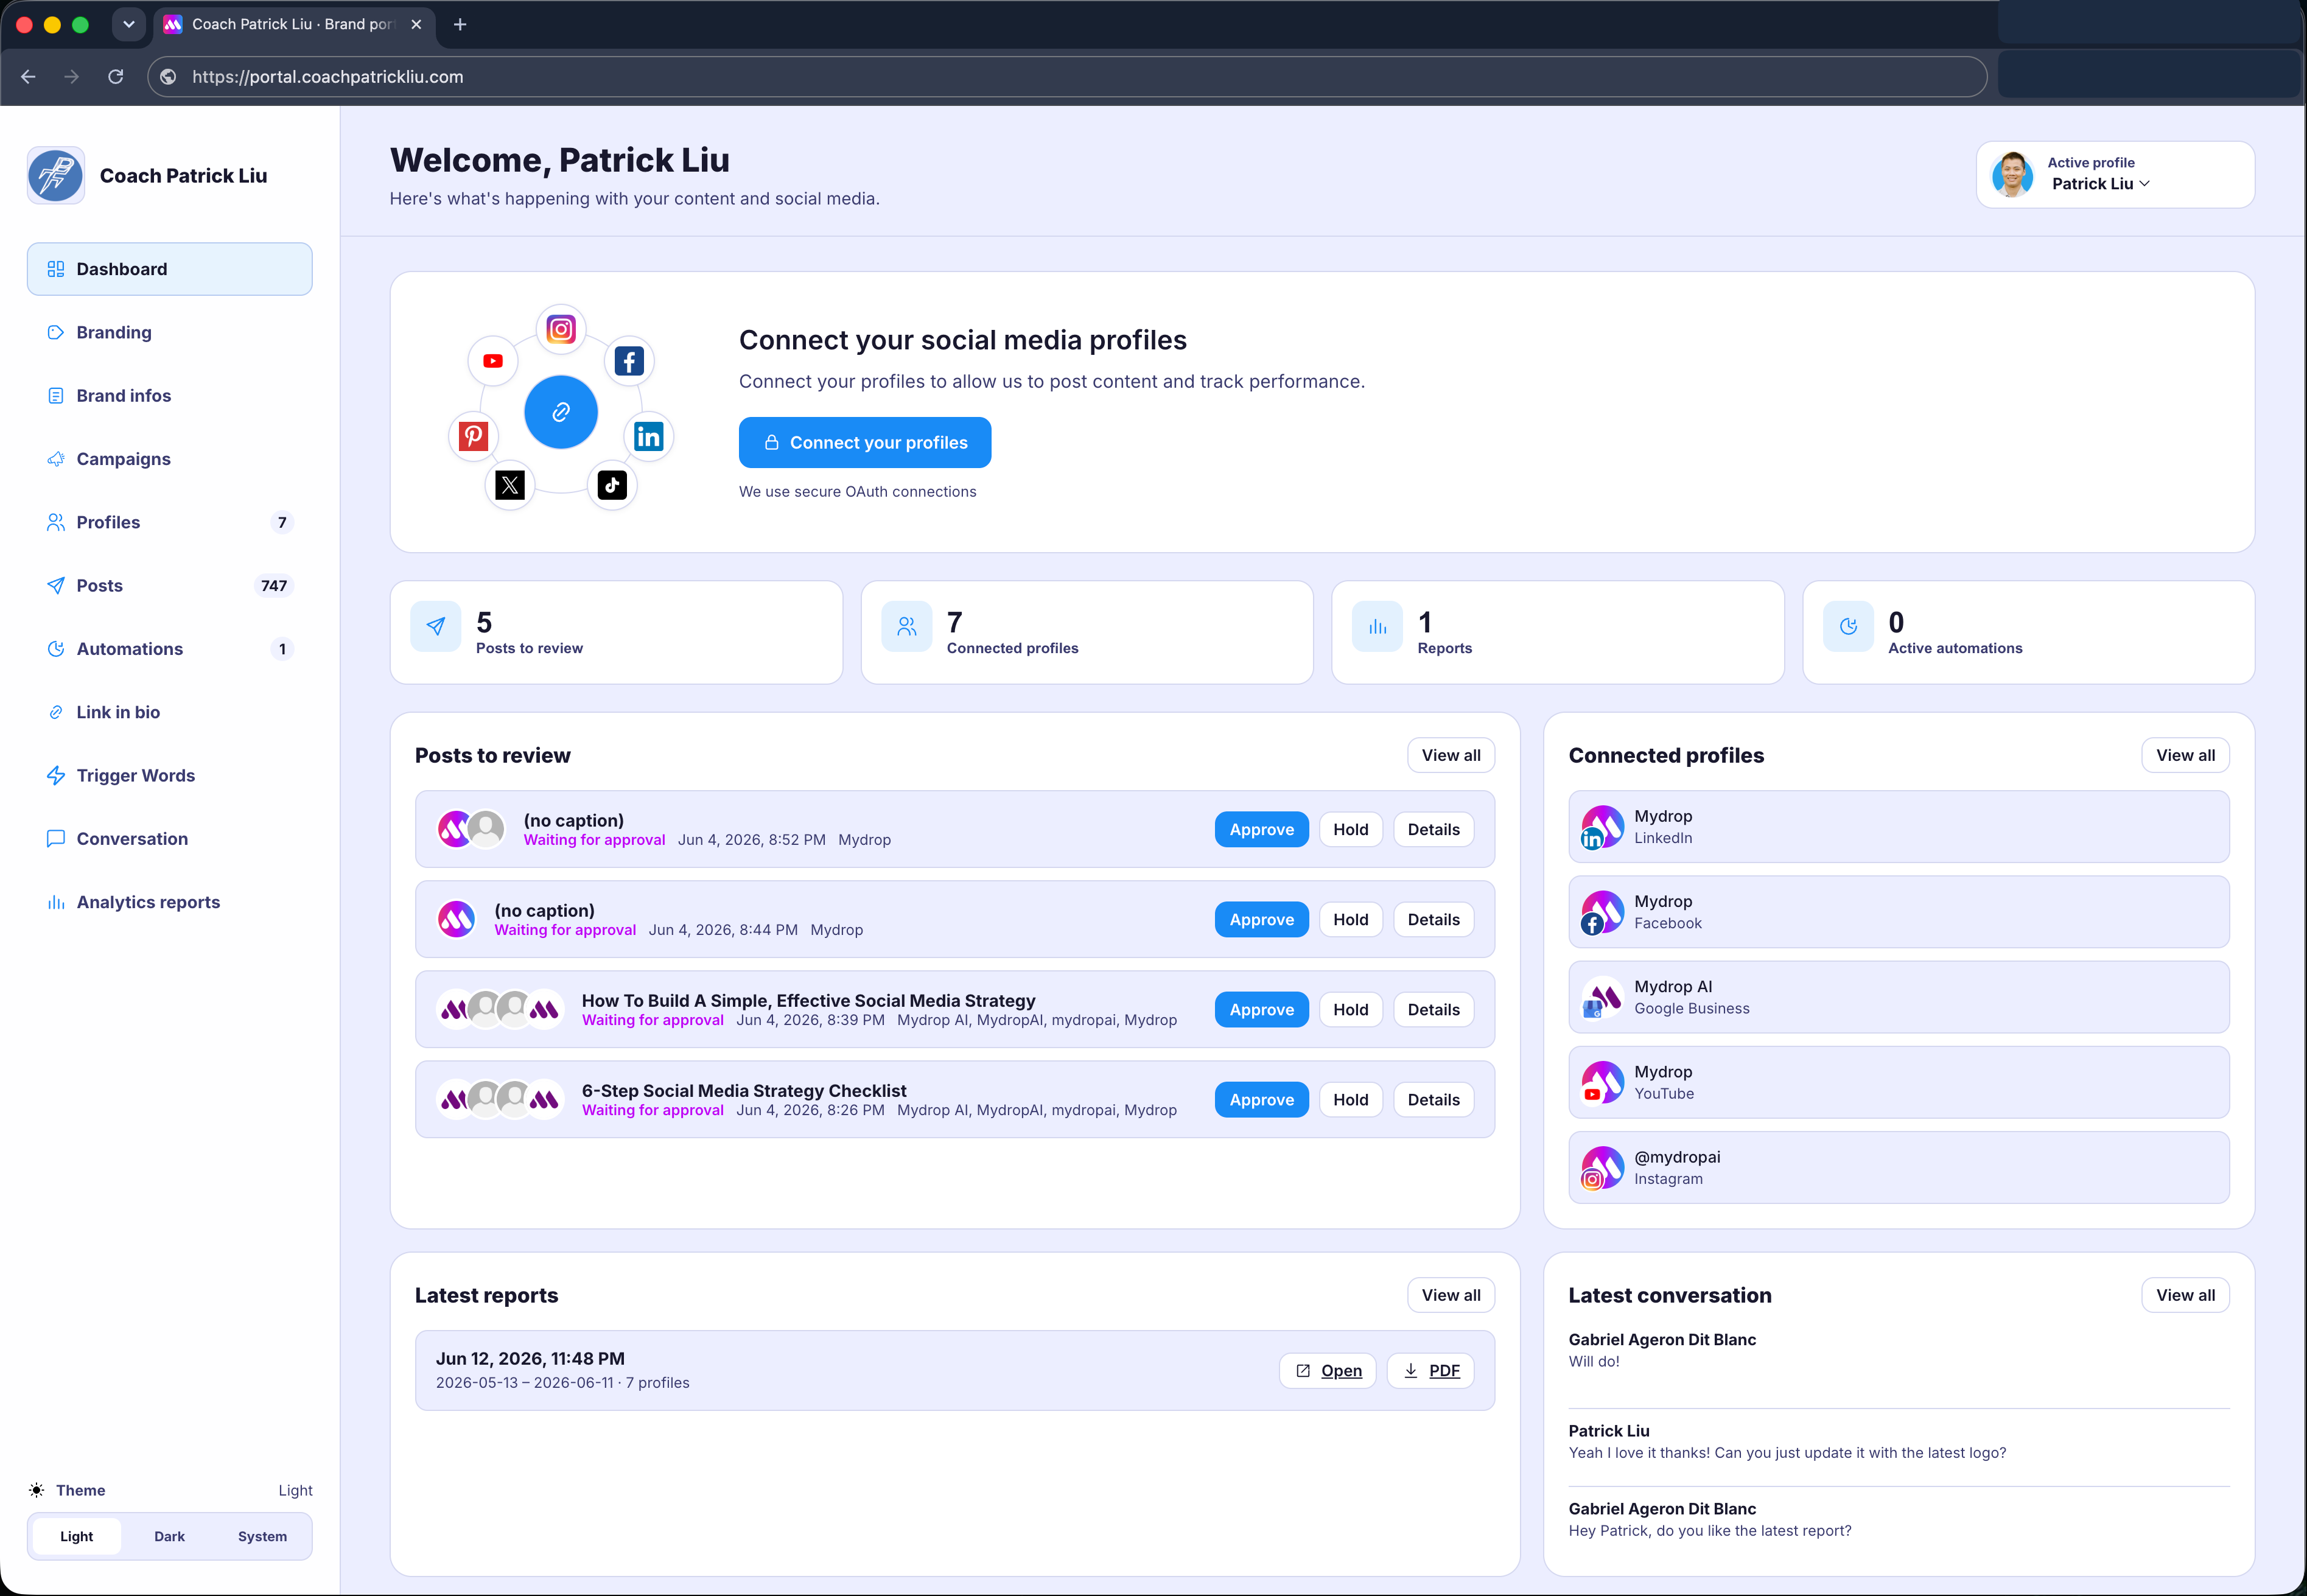Open Automations in the sidebar
The height and width of the screenshot is (1596, 2307).
tap(169, 649)
